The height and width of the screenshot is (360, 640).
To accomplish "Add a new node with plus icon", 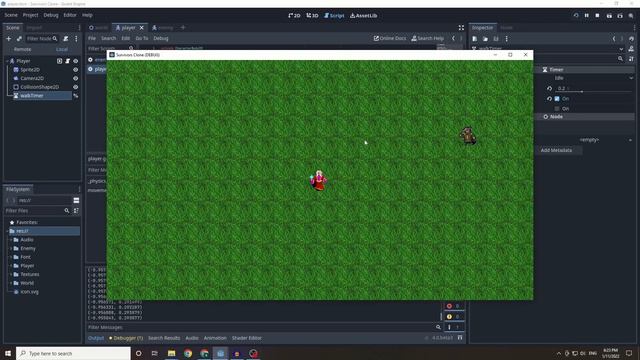I will tap(9, 39).
